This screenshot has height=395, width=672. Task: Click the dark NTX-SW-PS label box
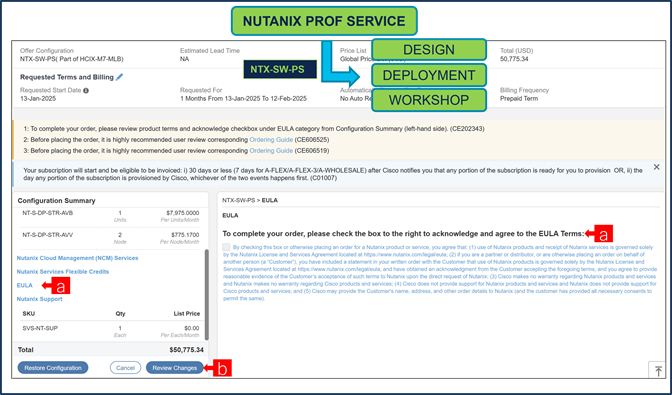280,69
